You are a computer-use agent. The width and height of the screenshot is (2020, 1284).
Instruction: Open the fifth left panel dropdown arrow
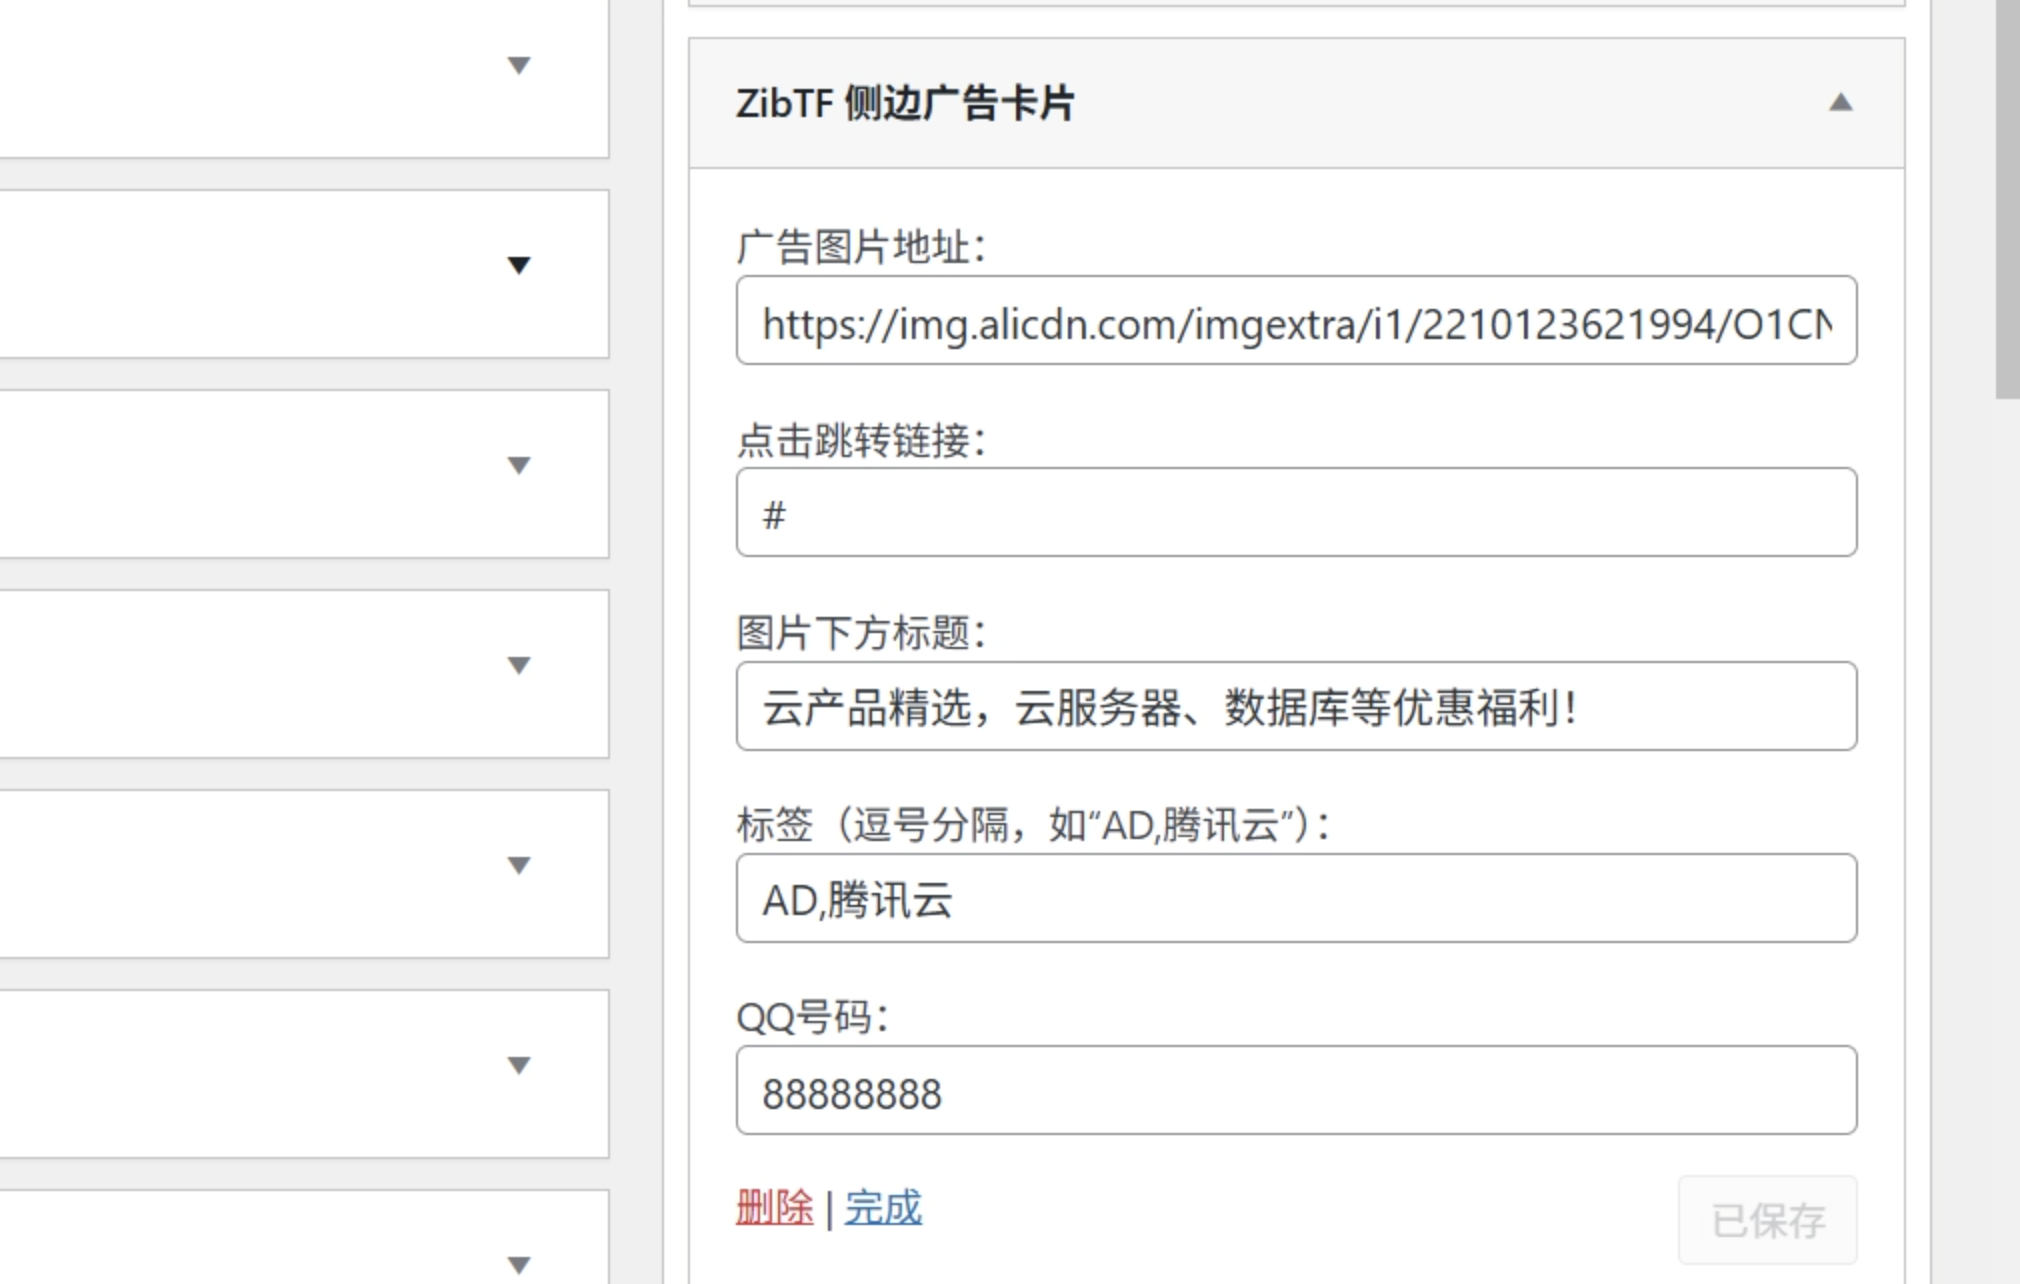518,865
